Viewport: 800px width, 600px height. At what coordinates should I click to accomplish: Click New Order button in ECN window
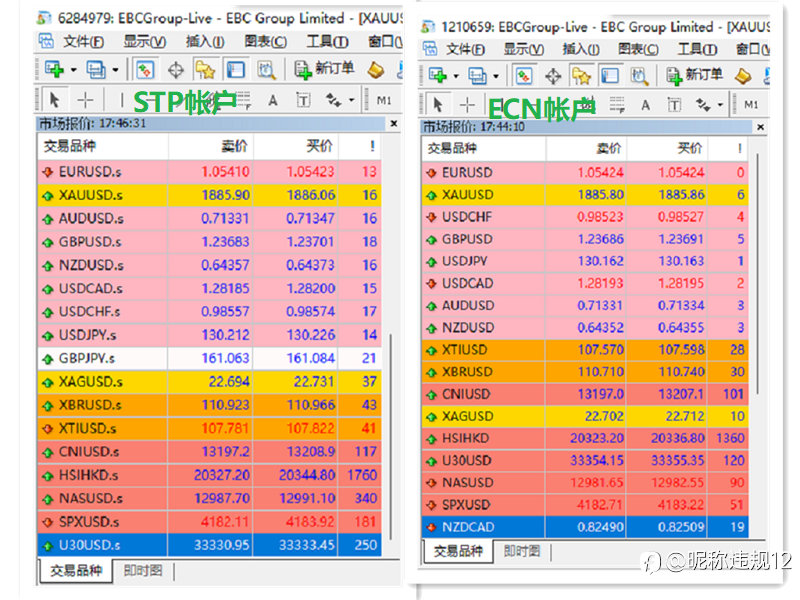tap(695, 76)
